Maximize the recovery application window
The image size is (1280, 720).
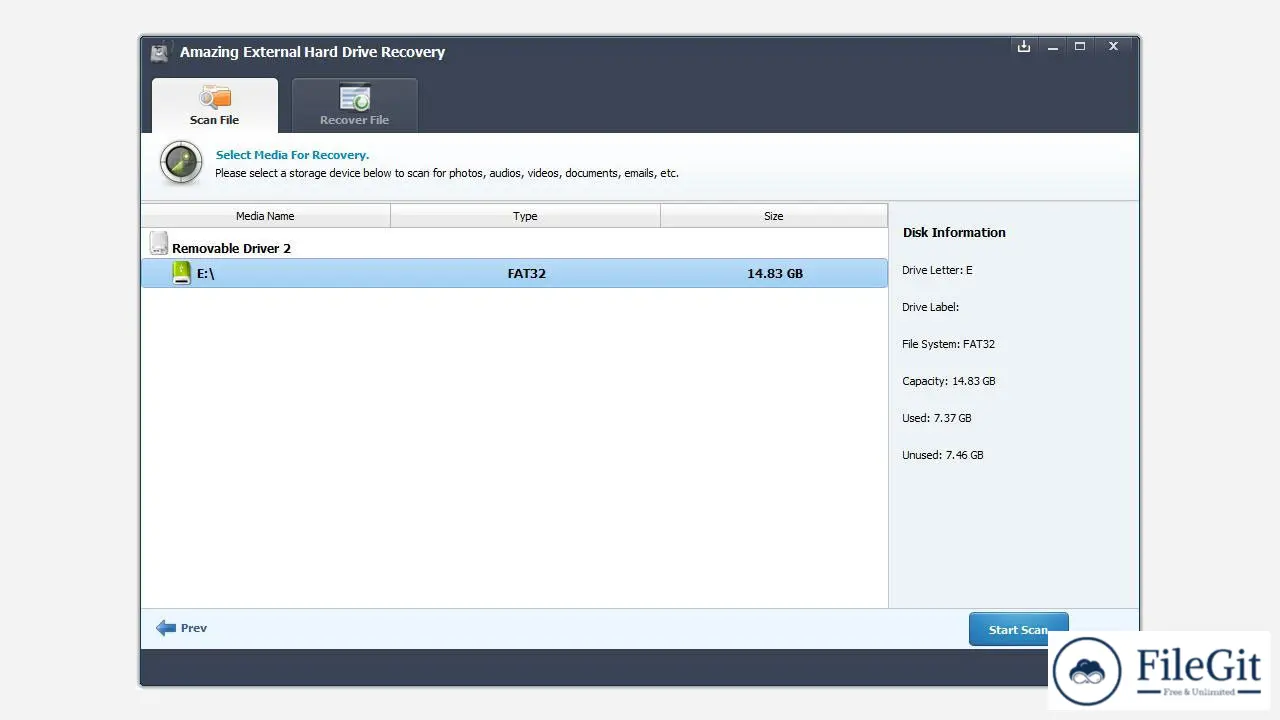point(1080,46)
